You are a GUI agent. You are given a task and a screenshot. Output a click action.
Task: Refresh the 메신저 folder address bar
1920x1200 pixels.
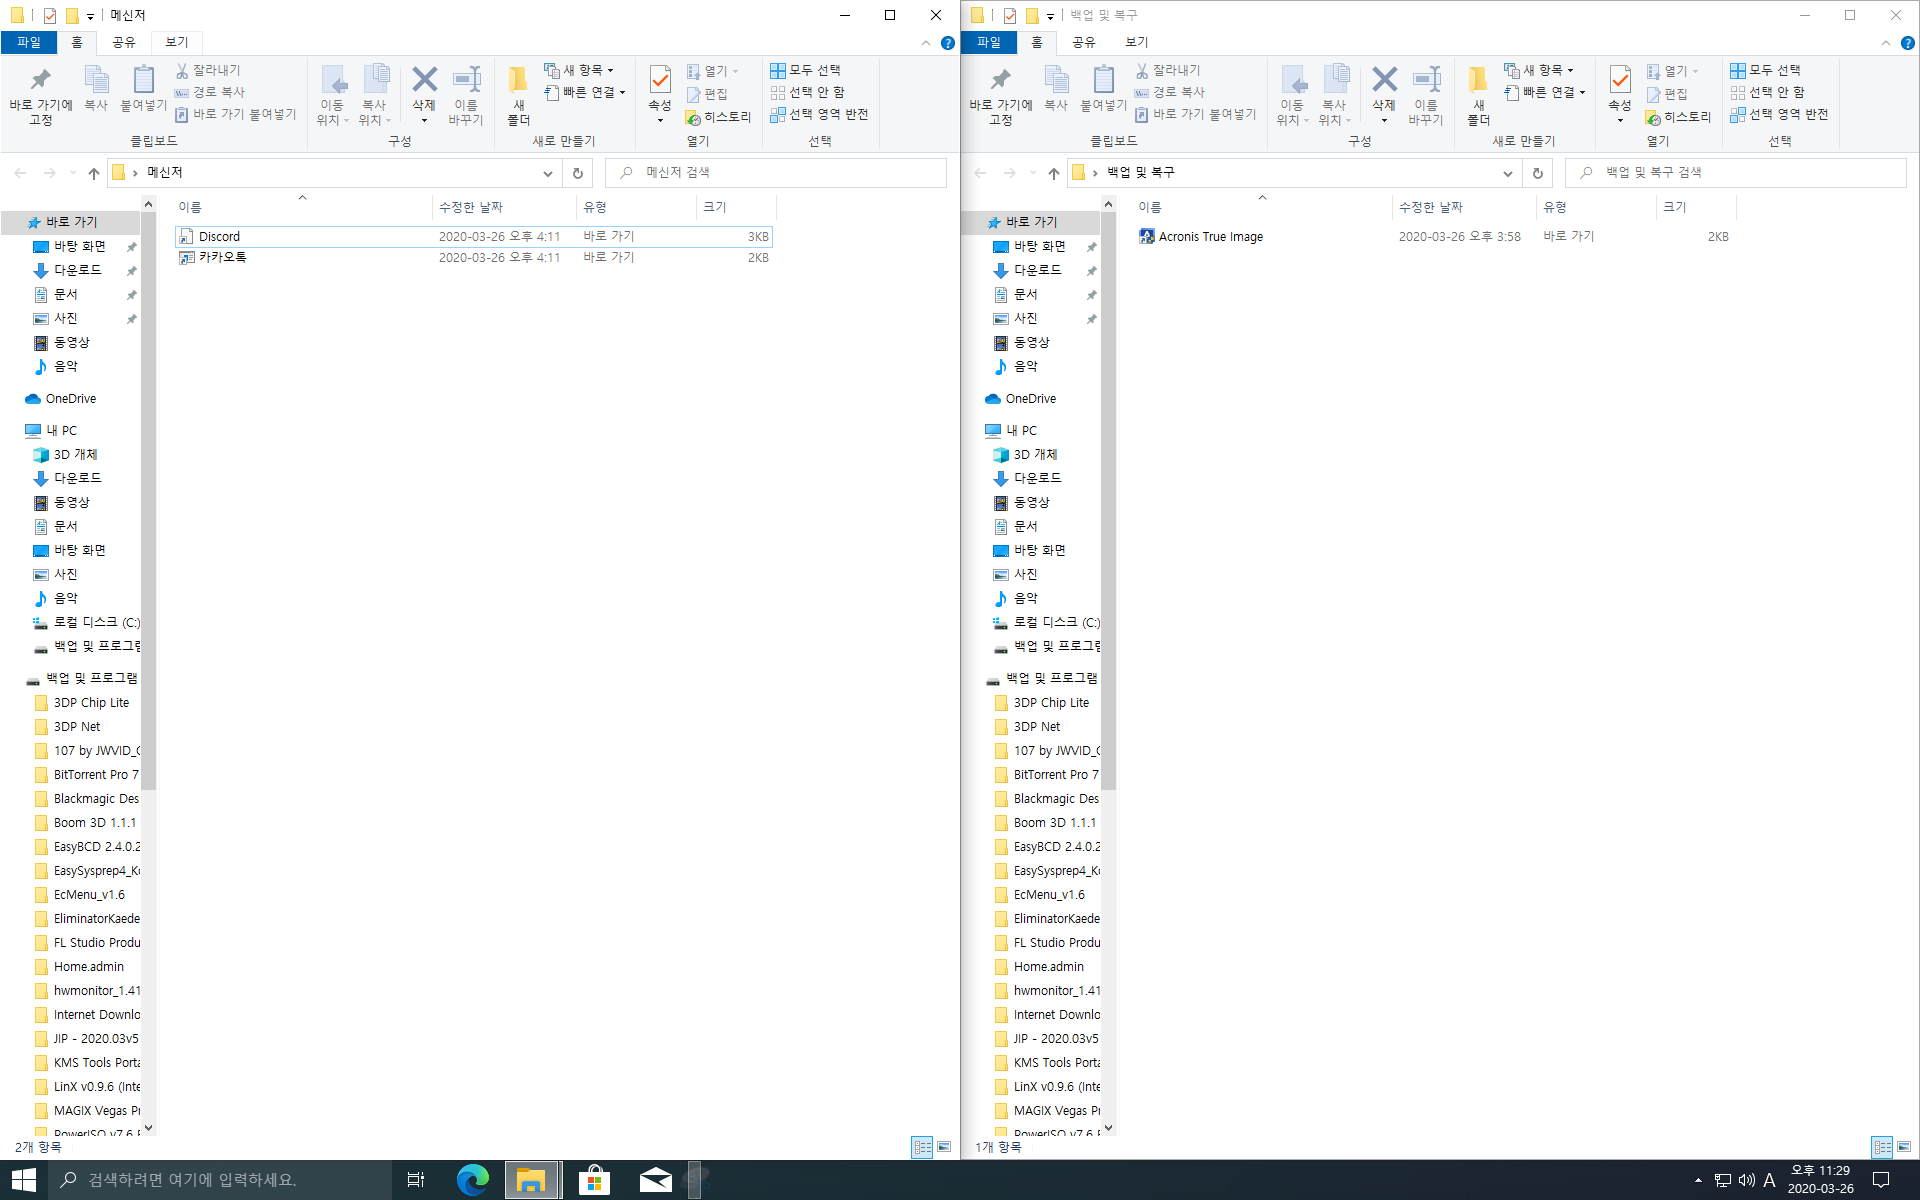click(x=577, y=173)
